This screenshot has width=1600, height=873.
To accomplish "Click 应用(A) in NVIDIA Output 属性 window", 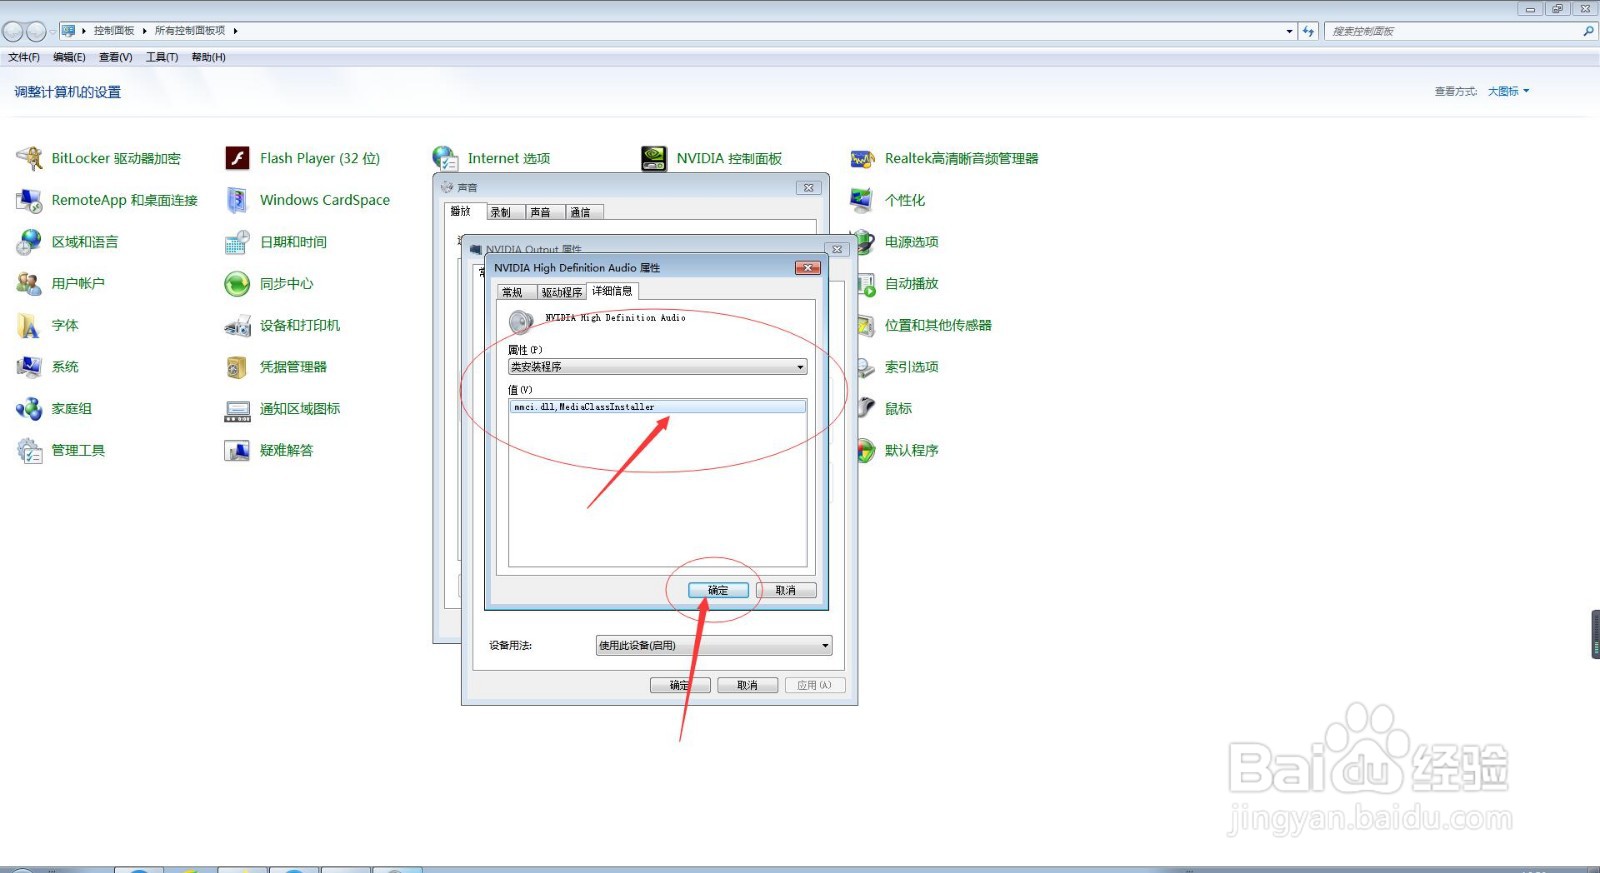I will pos(815,685).
